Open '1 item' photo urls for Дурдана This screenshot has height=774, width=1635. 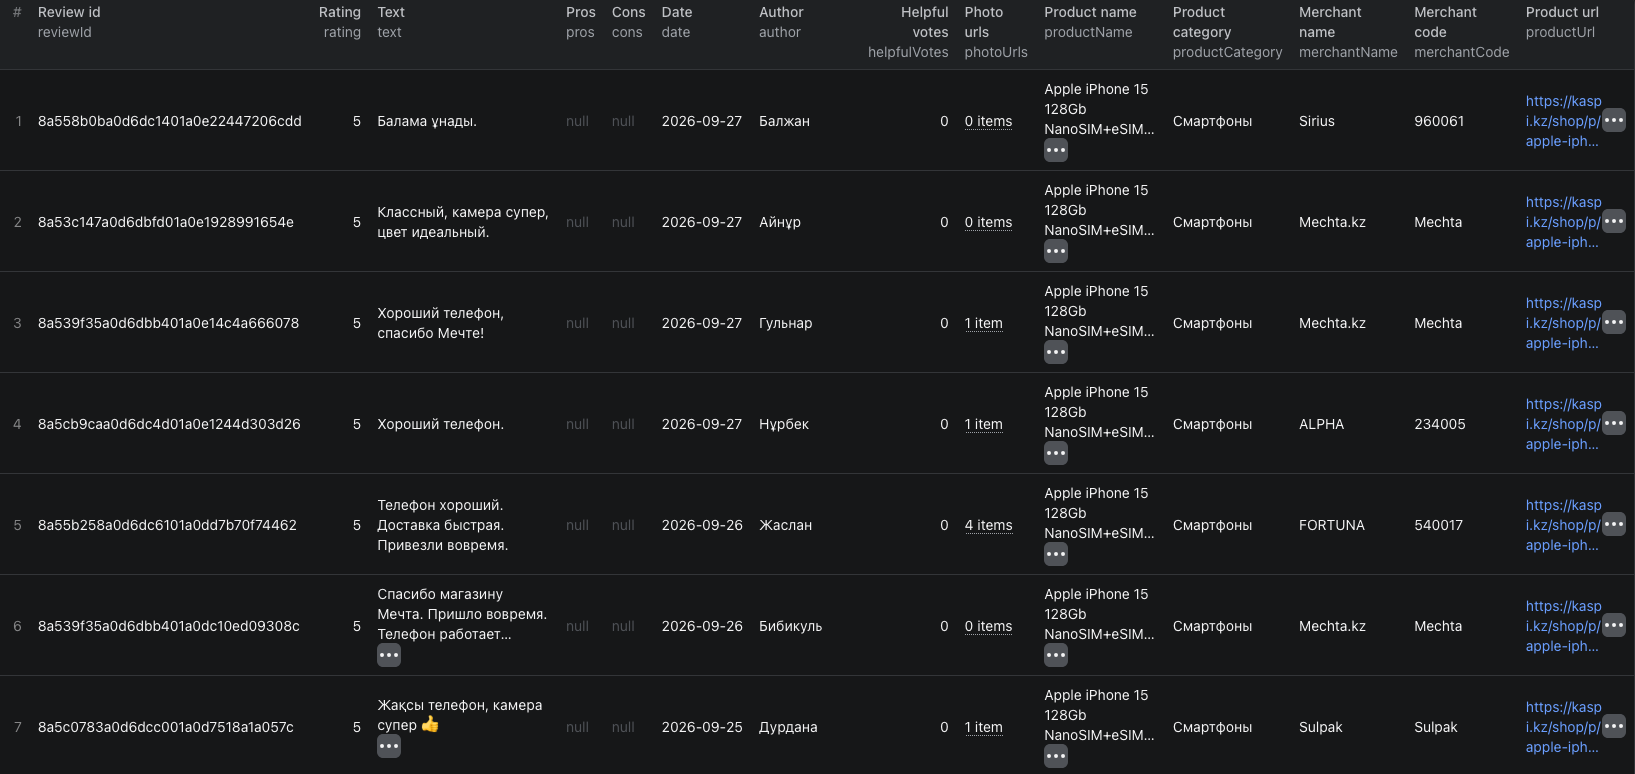983,727
